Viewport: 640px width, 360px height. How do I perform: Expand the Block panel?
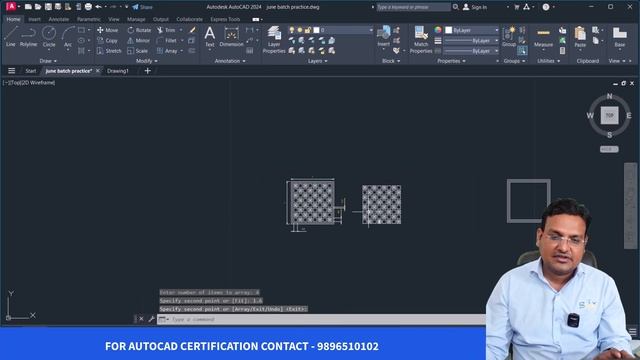pos(391,61)
